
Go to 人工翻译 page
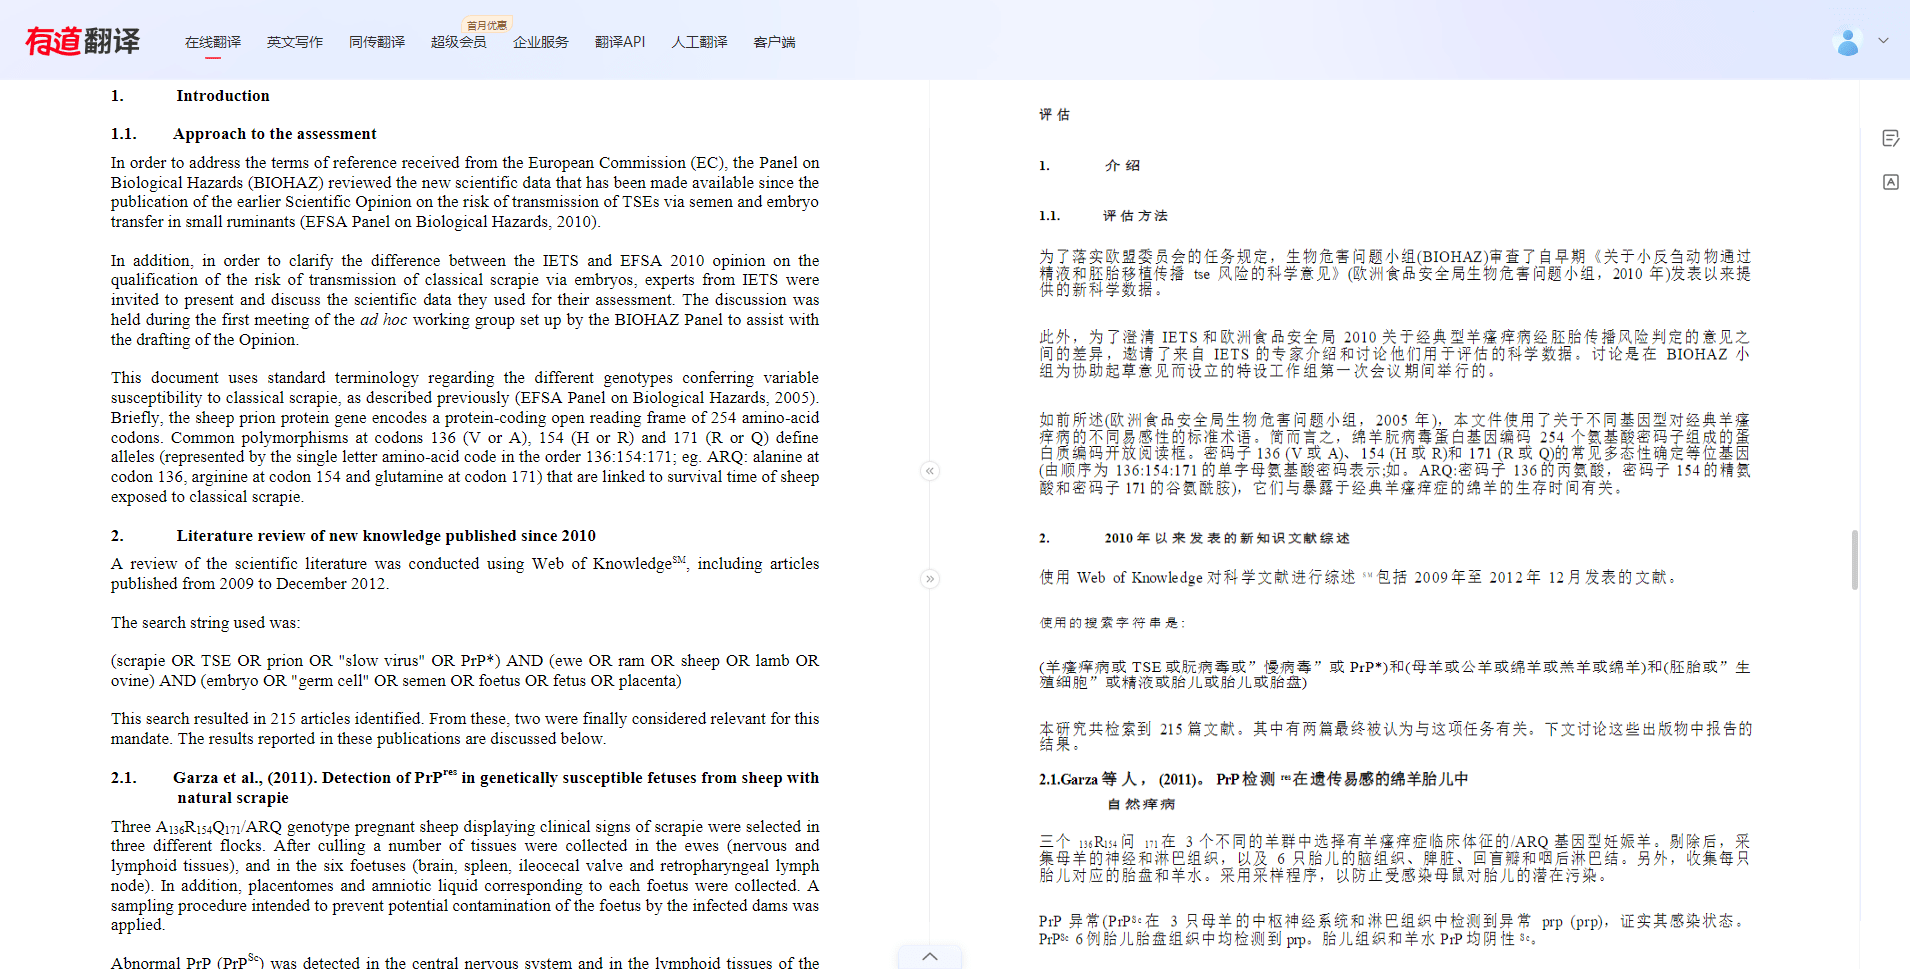[x=699, y=42]
